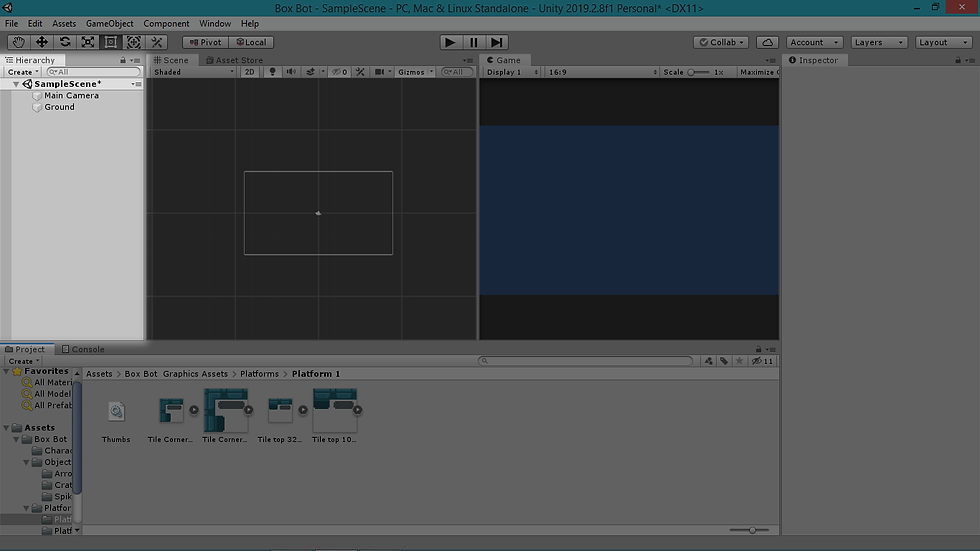The width and height of the screenshot is (980, 551).
Task: Click the Step frame button
Action: point(497,42)
